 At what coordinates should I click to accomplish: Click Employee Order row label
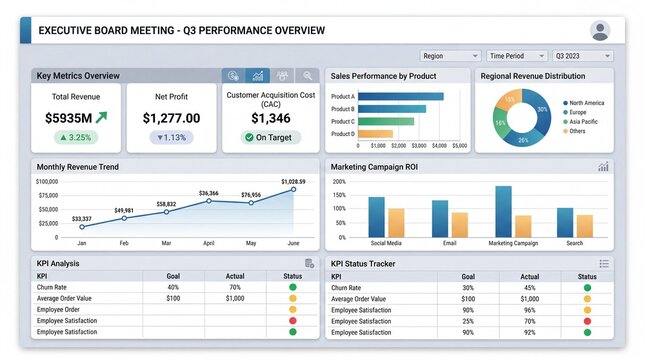tap(58, 309)
